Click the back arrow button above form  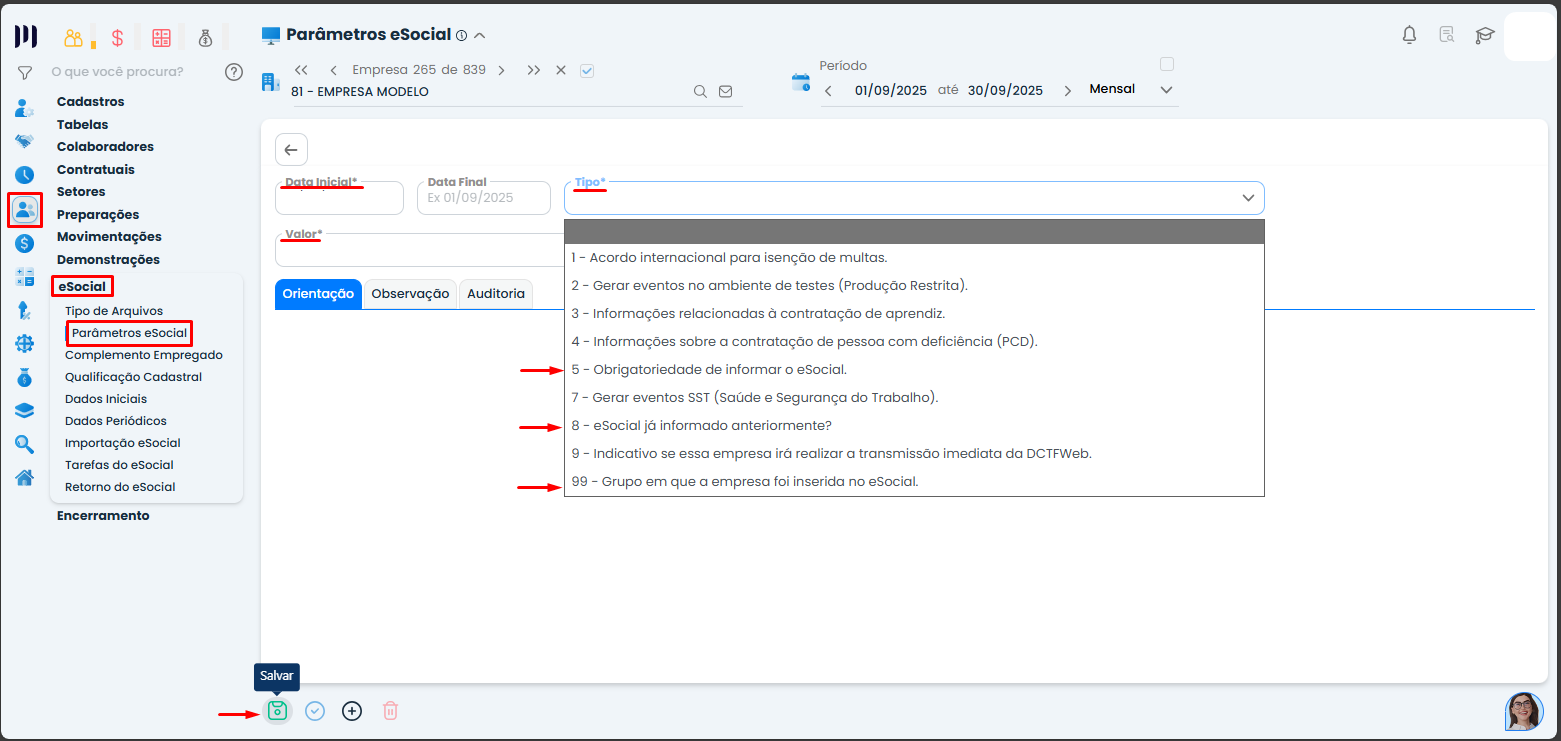click(x=291, y=150)
